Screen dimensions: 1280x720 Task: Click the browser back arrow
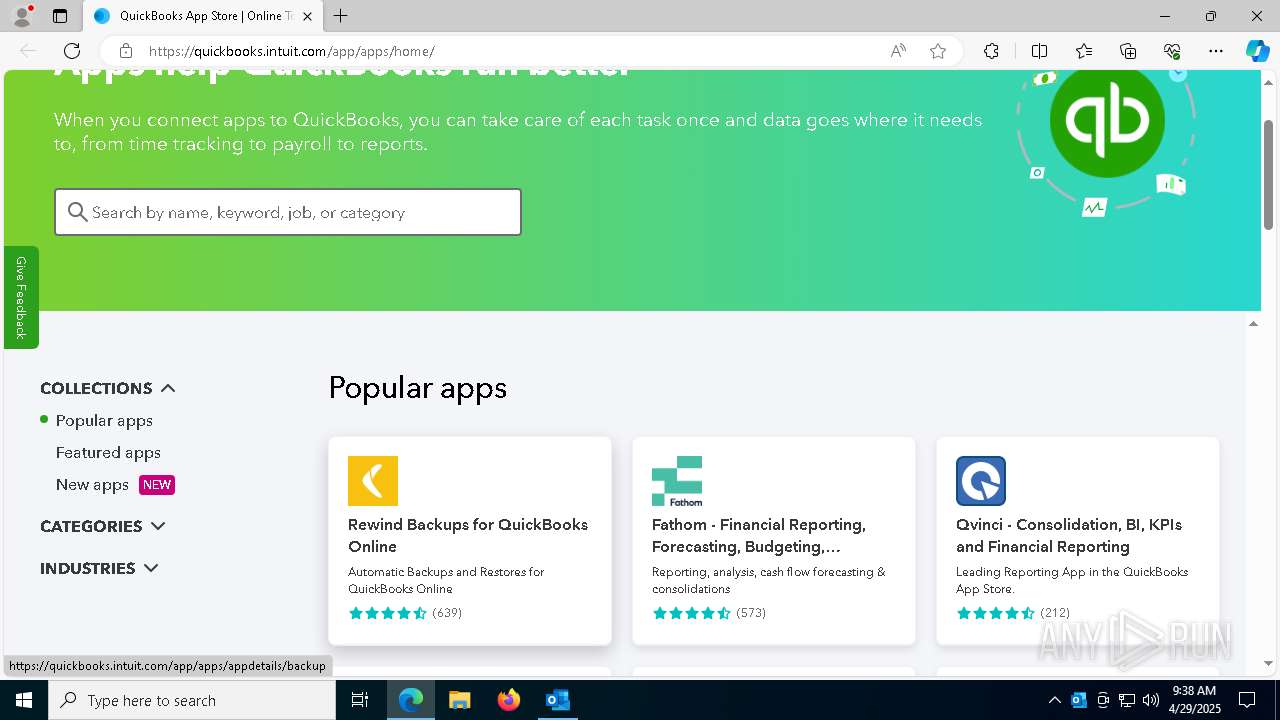[28, 51]
